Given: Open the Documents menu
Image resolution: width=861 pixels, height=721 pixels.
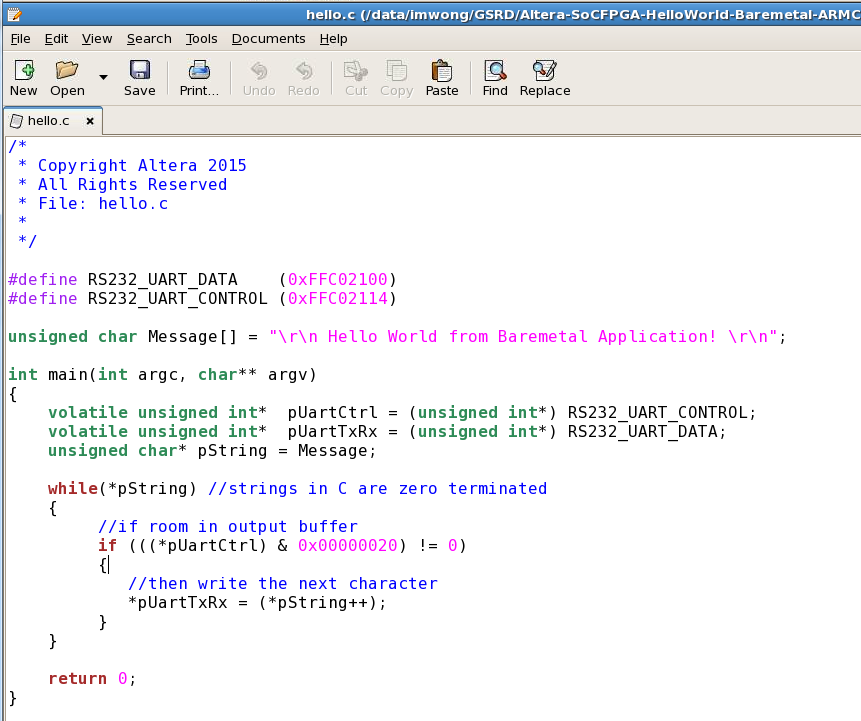Looking at the screenshot, I should [268, 39].
